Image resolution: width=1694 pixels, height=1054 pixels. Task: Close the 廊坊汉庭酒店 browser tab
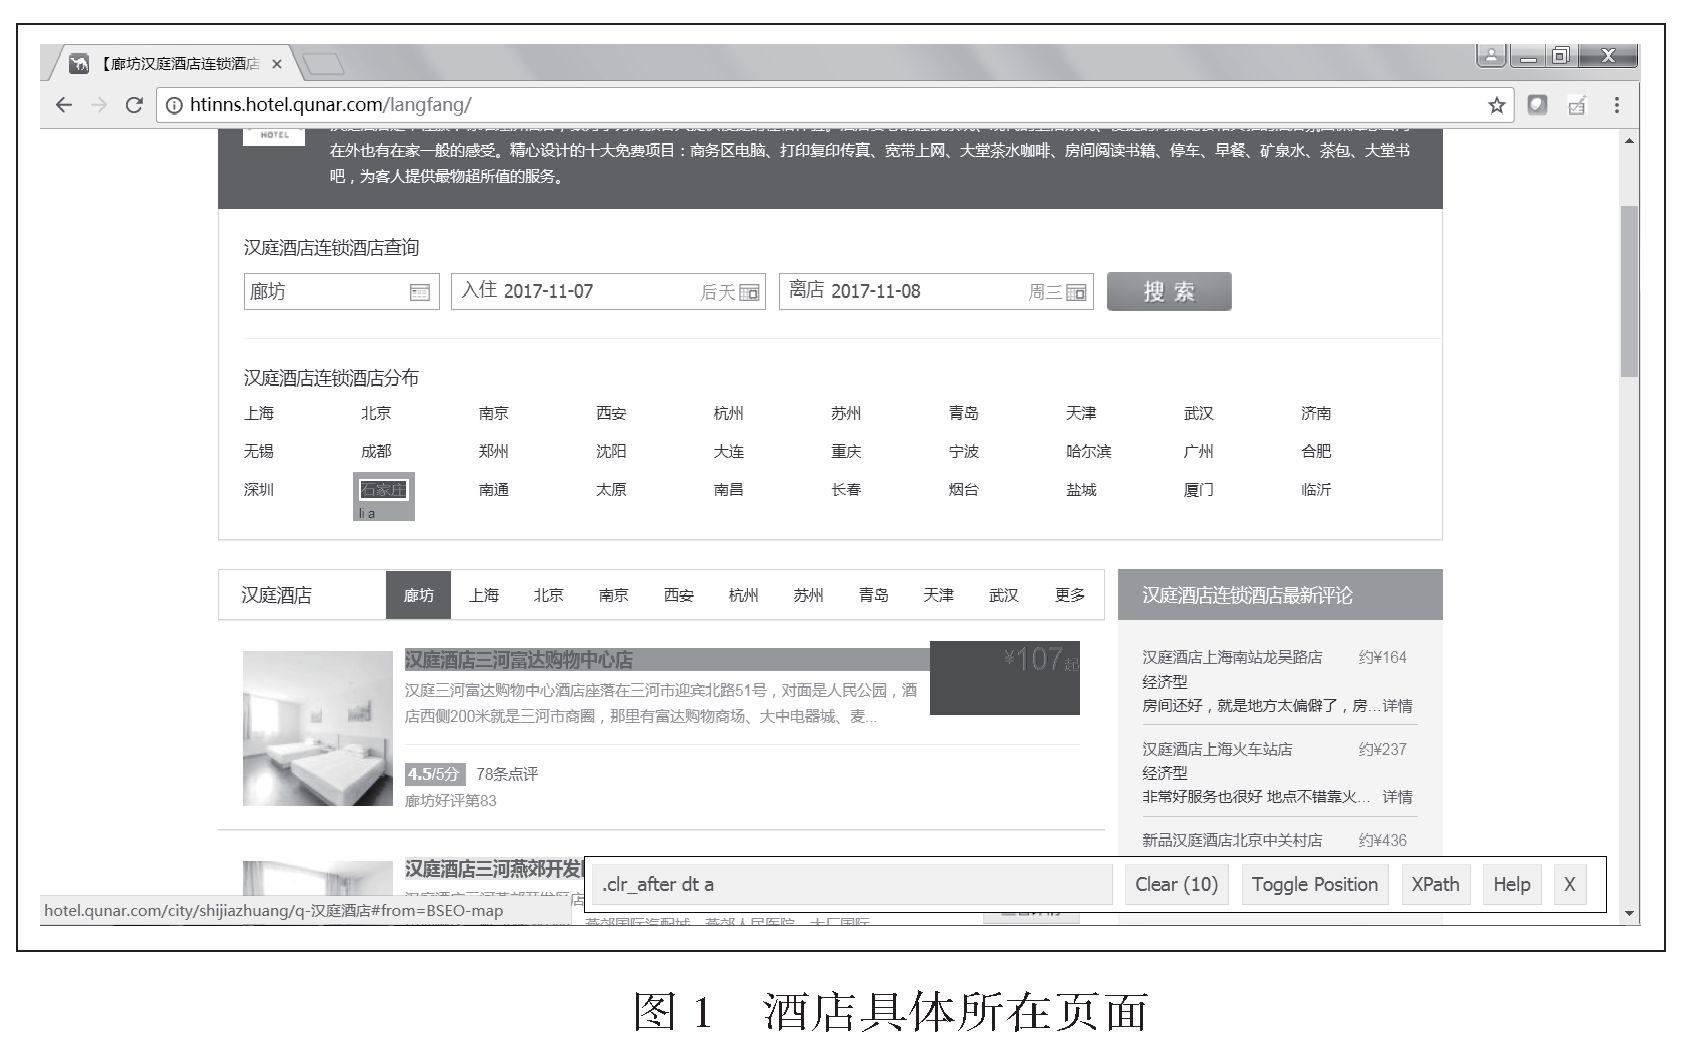[277, 64]
